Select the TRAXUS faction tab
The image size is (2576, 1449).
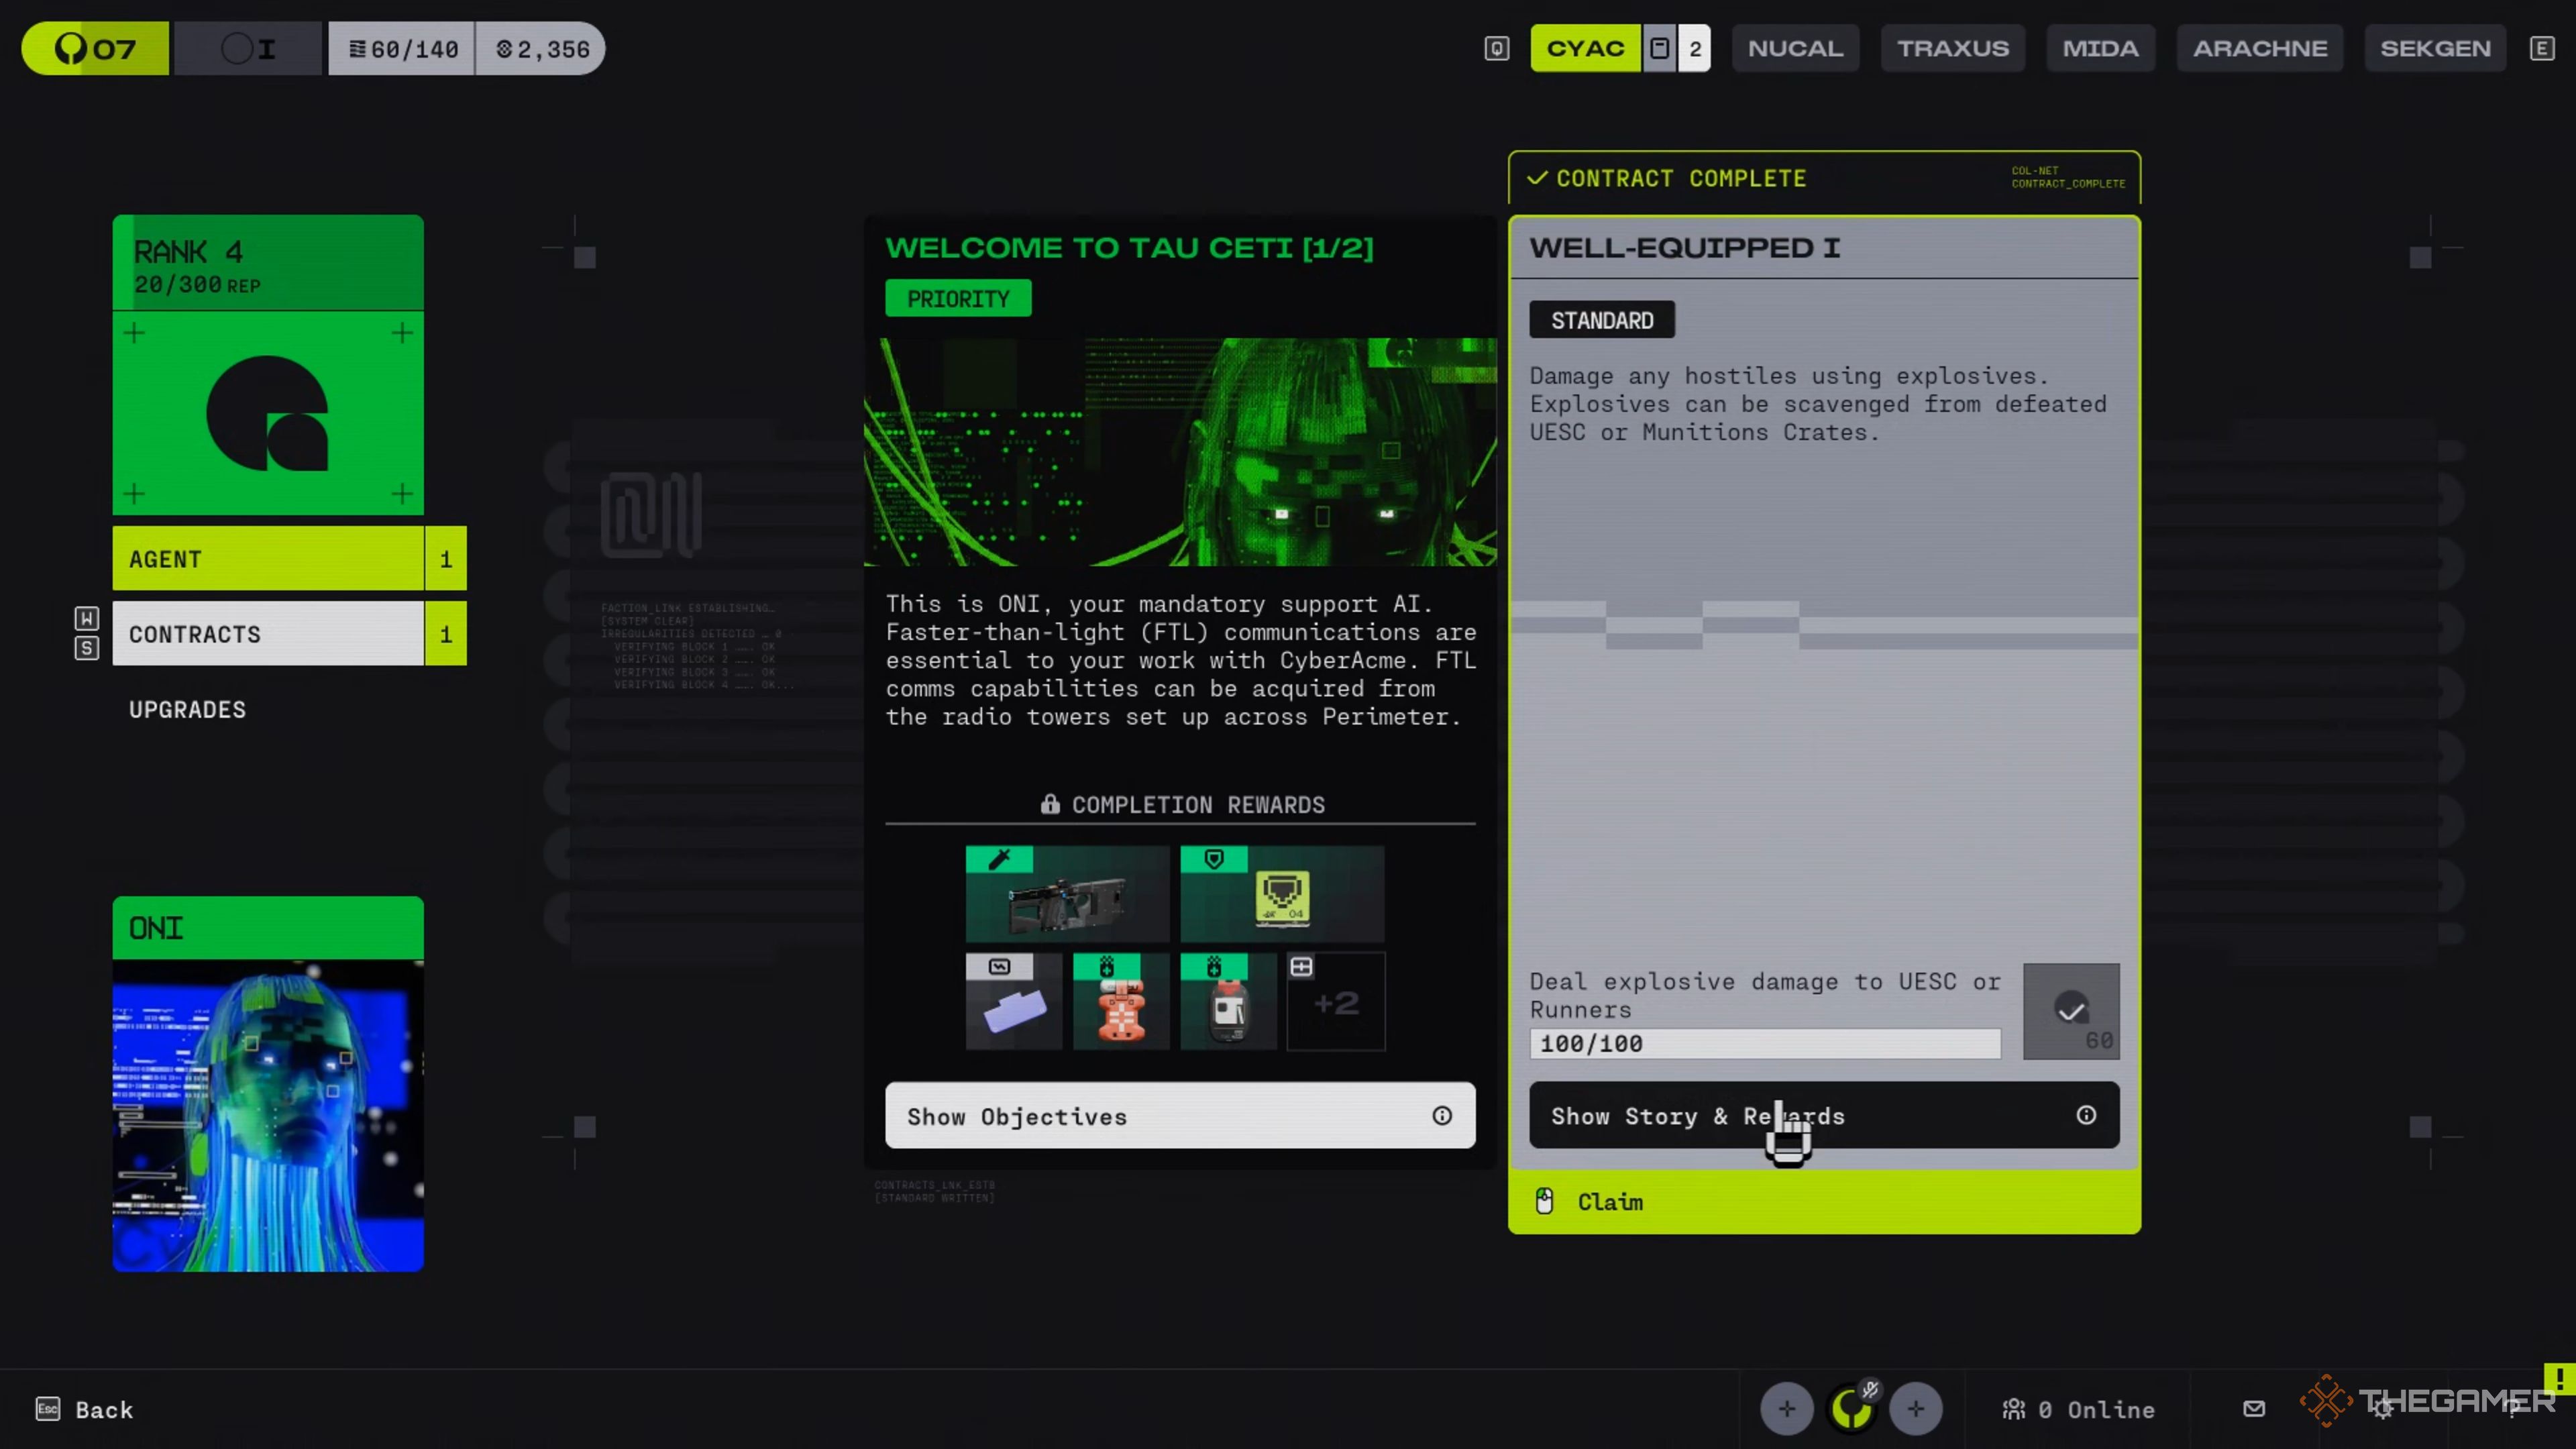coord(1952,48)
